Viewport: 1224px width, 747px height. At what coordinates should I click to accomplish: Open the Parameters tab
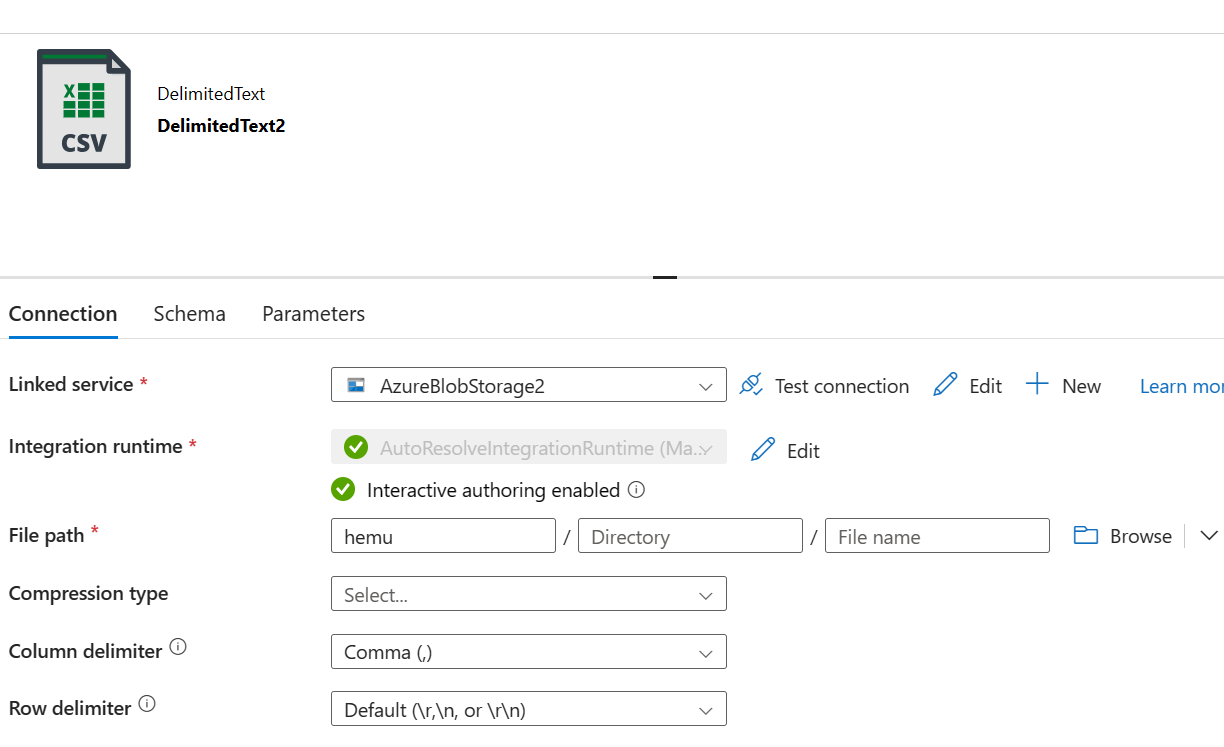(x=313, y=314)
